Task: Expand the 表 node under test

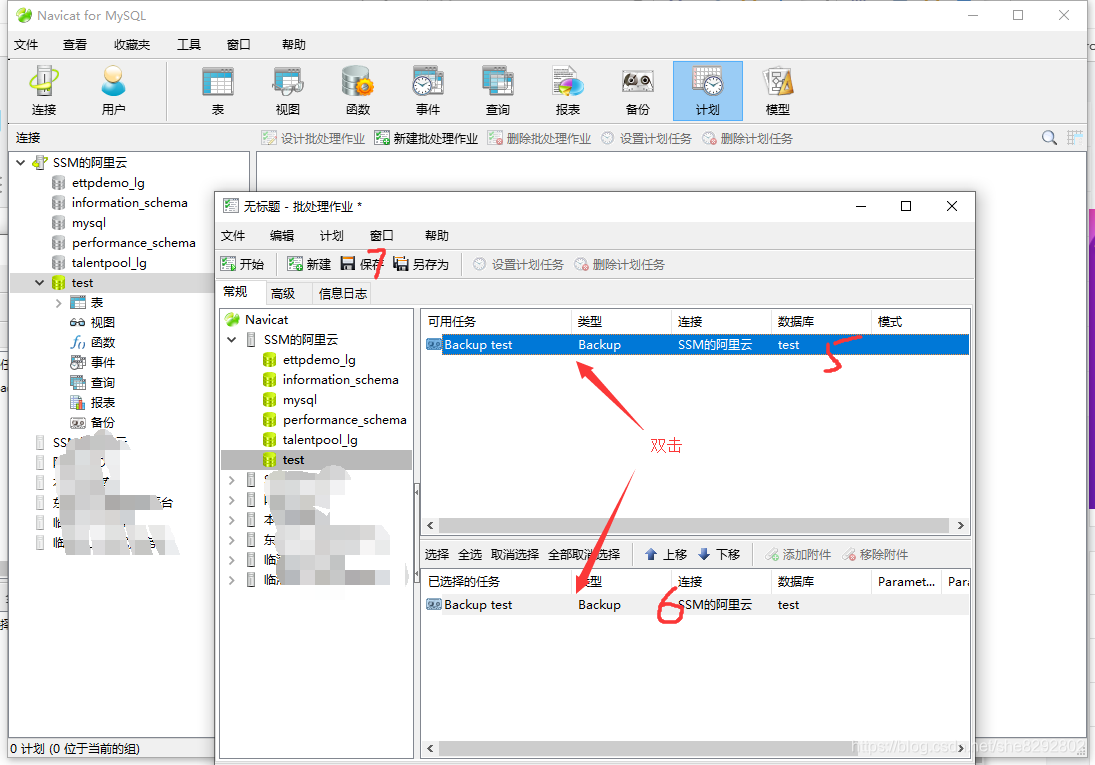Action: (59, 303)
